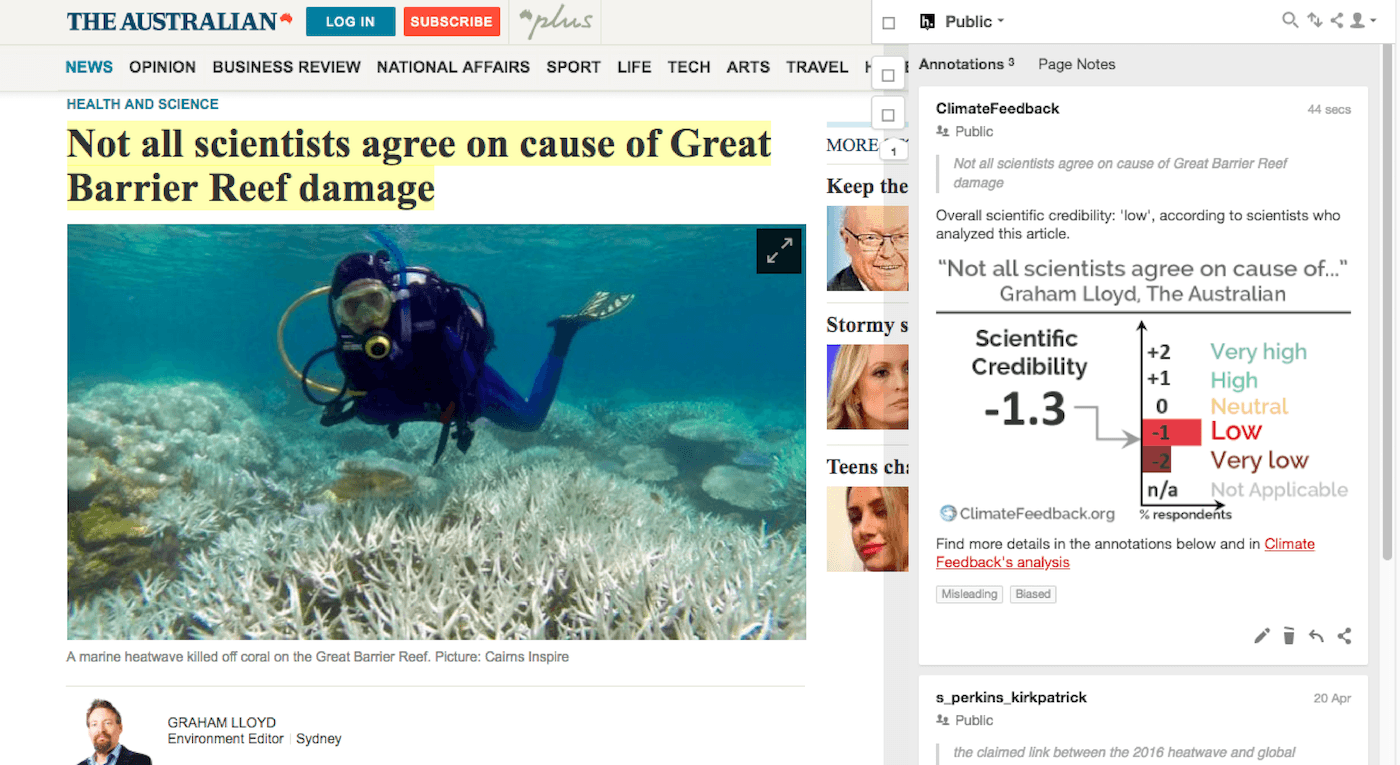Click the search icon in Hypothesis sidebar
Viewport: 1400px width, 765px height.
tap(1290, 20)
